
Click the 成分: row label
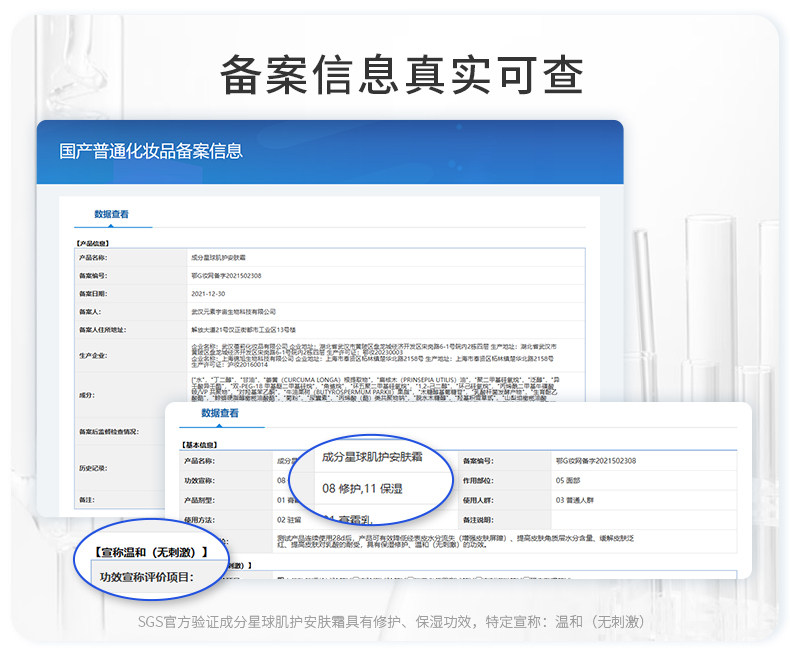(x=87, y=395)
